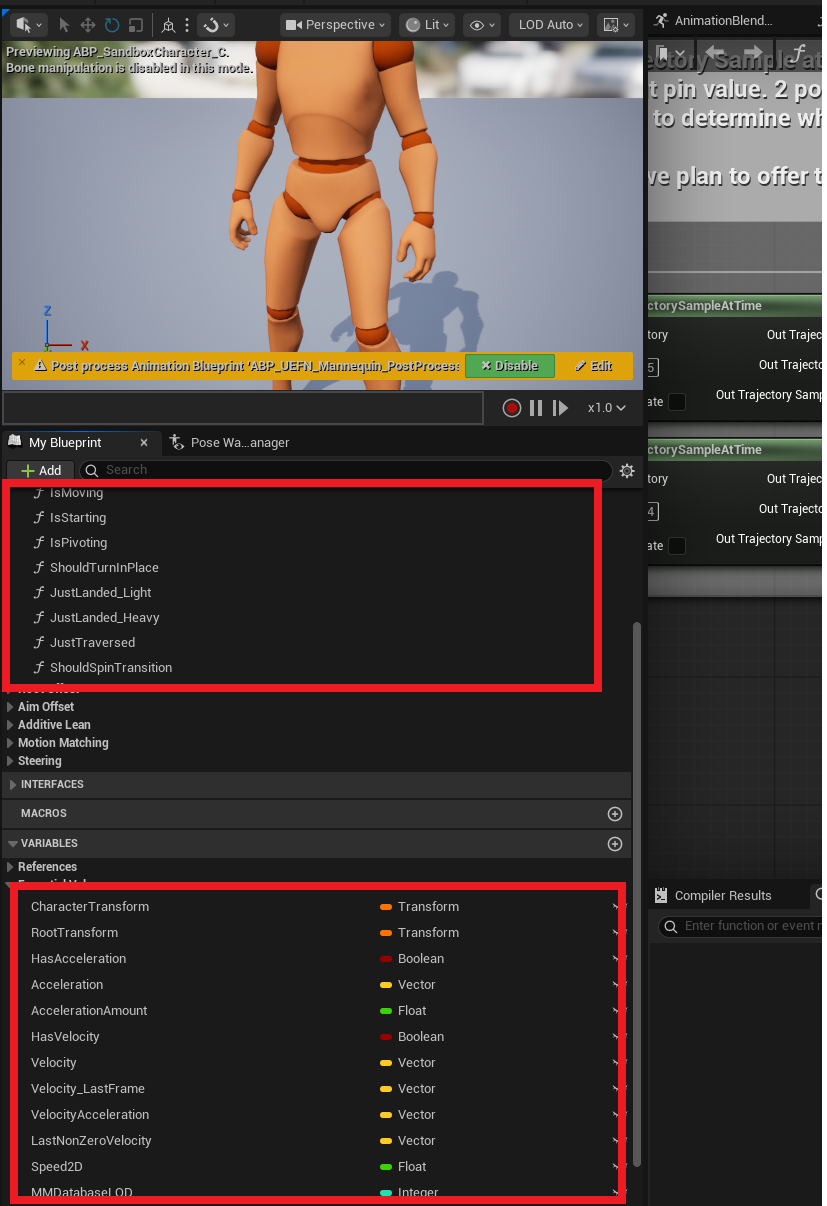
Task: Open the Perspective view dropdown
Action: click(x=334, y=25)
